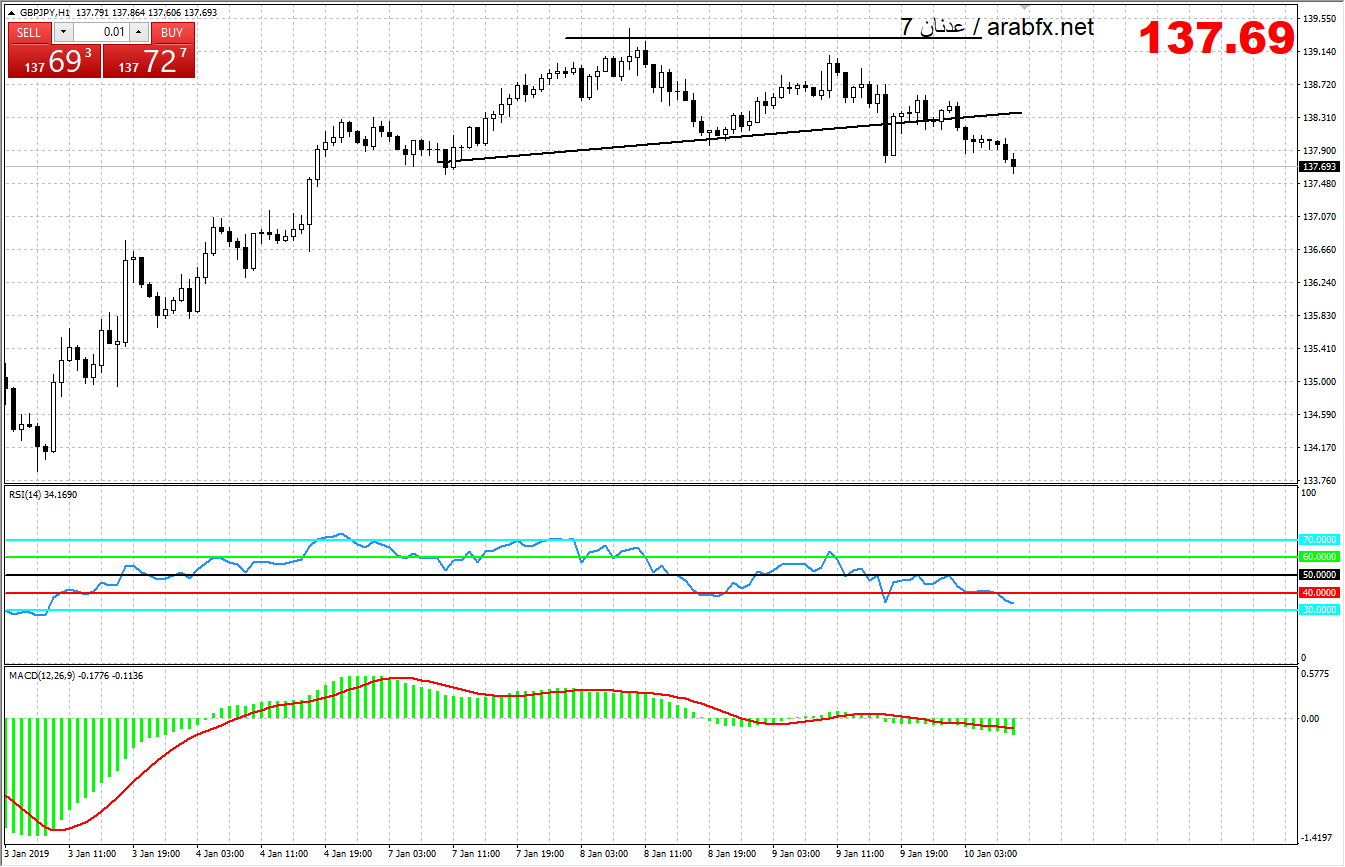The image size is (1345, 867).
Task: Click the RSI 70.0000 level label
Action: (x=1318, y=540)
